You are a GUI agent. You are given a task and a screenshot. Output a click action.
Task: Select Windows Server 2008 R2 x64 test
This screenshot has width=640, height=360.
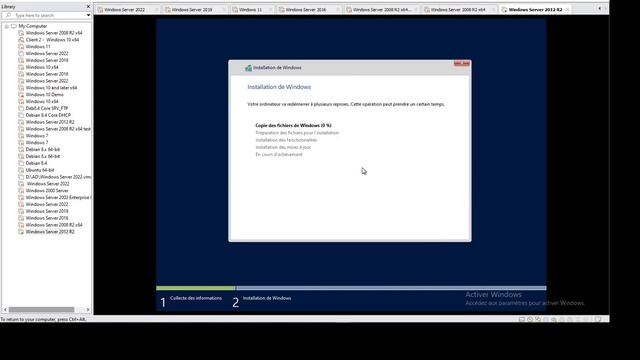[x=58, y=129]
